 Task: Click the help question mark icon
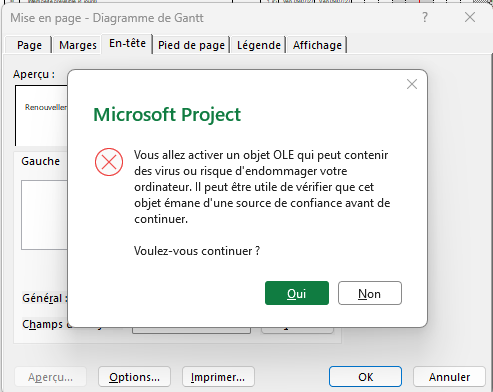[425, 17]
